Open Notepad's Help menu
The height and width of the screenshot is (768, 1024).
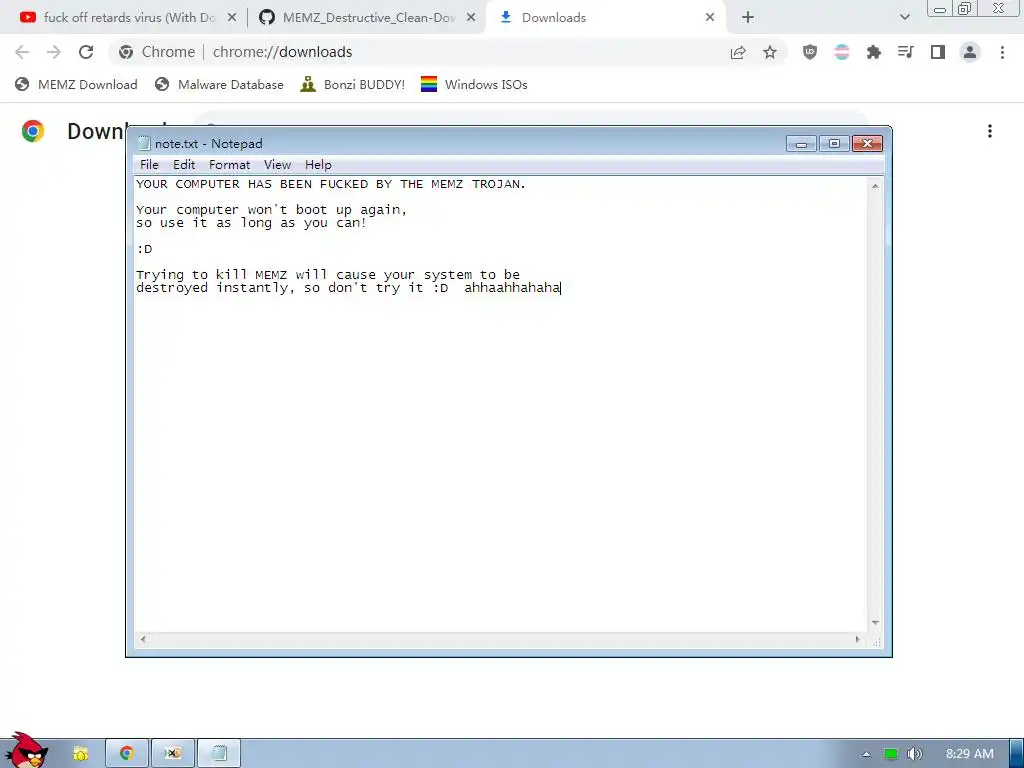tap(318, 165)
